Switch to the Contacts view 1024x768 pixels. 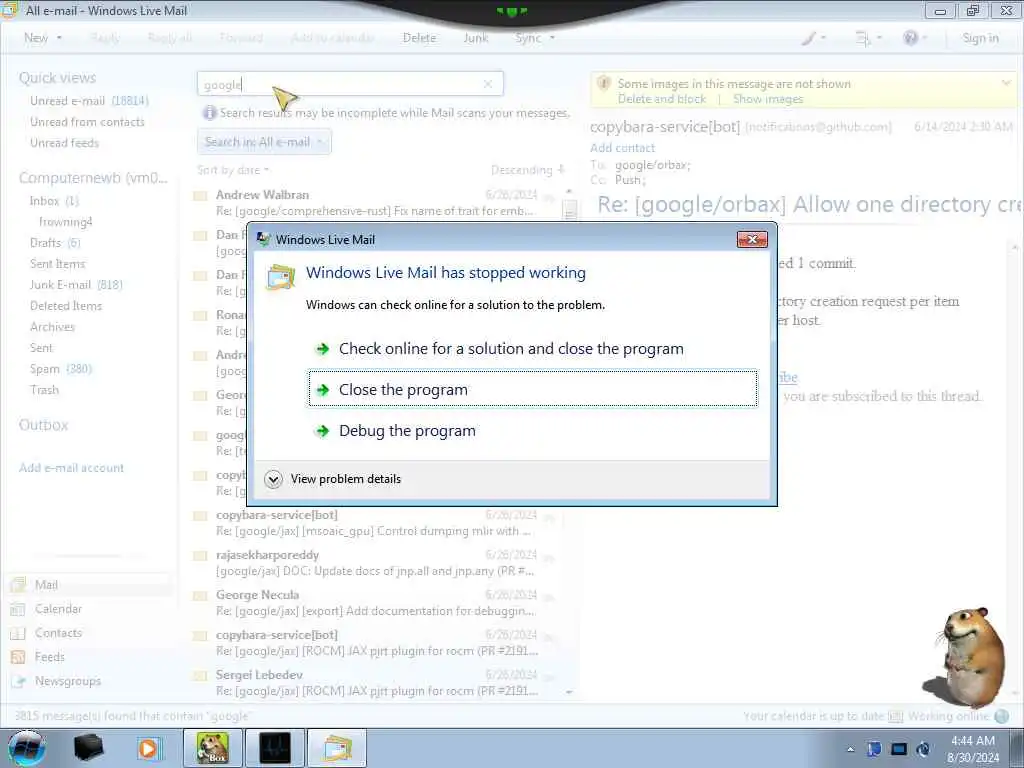pos(58,633)
